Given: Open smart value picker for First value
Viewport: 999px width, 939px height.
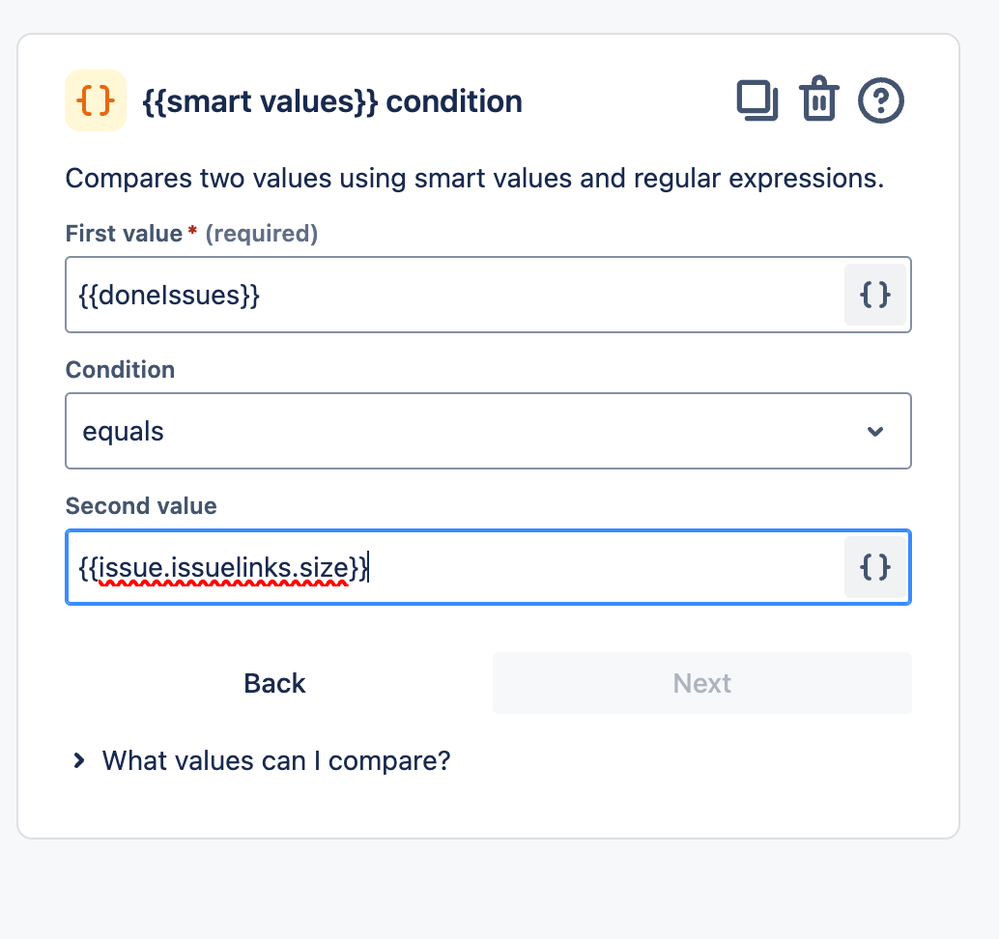Looking at the screenshot, I should 875,295.
